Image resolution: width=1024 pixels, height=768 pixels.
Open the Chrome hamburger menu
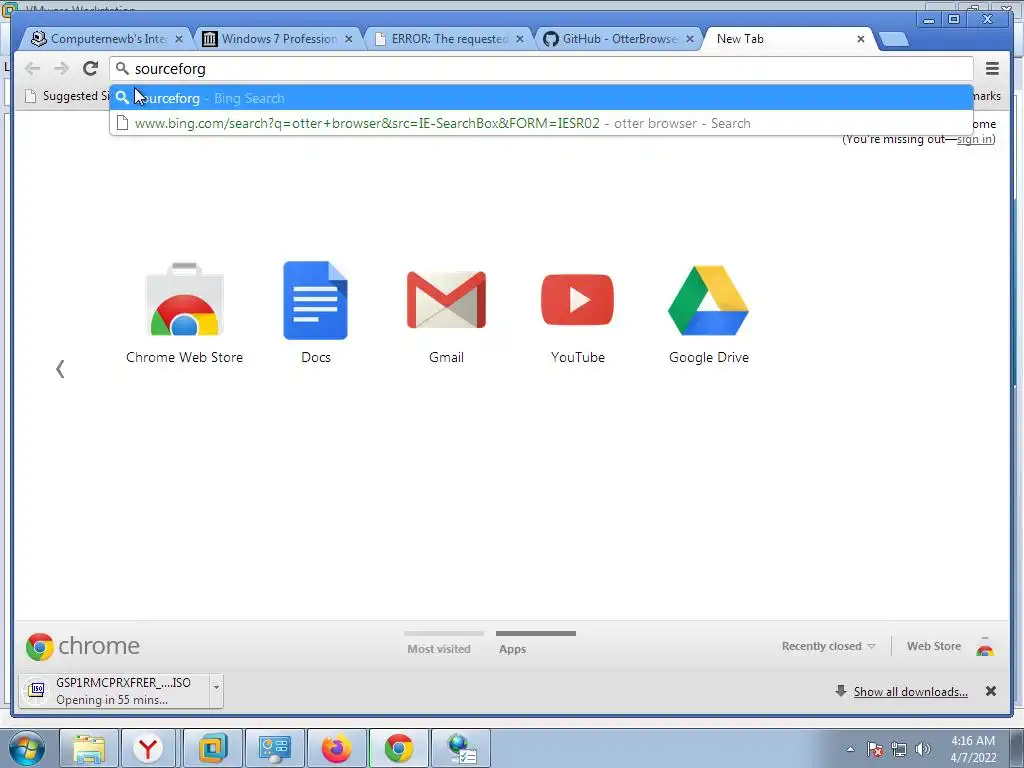click(992, 69)
